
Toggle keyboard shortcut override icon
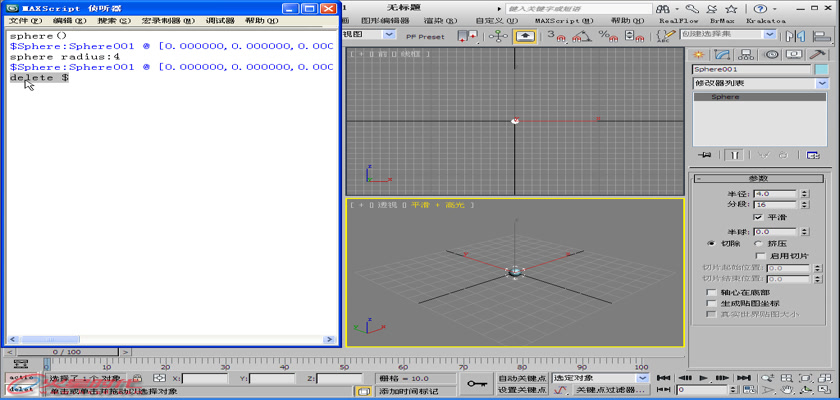pyautogui.click(x=525, y=36)
